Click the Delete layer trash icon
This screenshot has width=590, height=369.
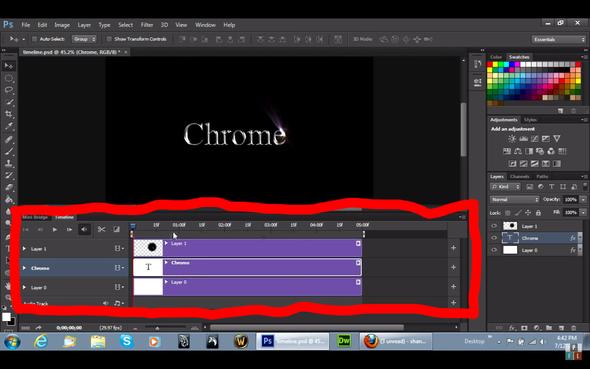point(573,328)
